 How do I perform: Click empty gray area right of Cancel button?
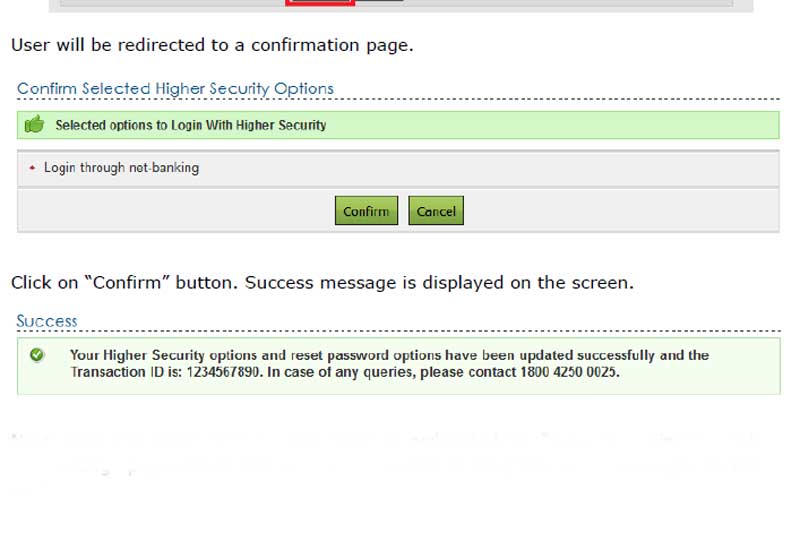click(x=620, y=211)
